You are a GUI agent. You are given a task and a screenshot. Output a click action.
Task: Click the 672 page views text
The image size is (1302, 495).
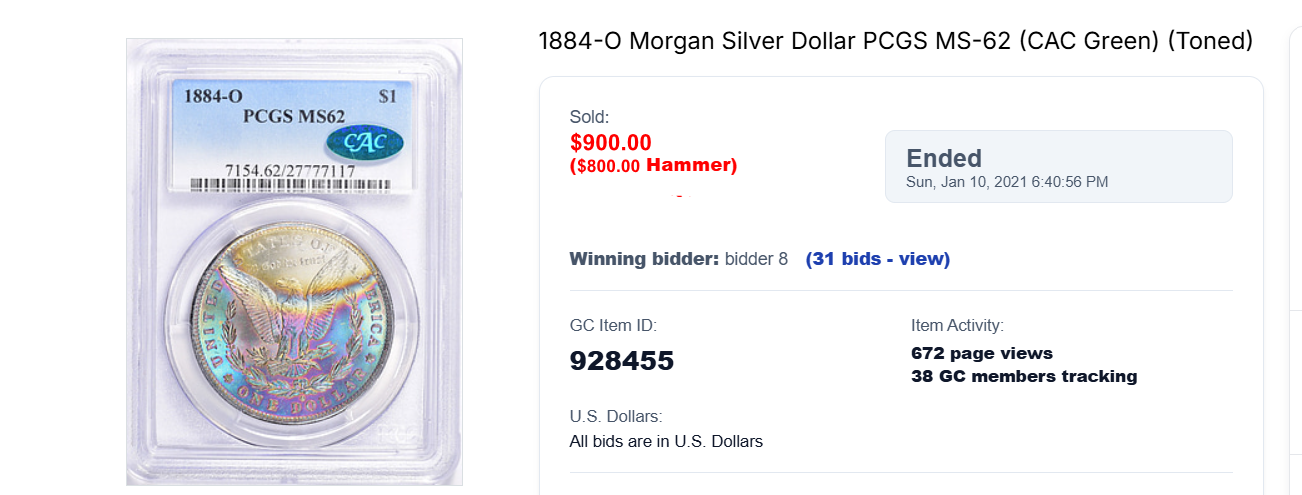[x=982, y=353]
